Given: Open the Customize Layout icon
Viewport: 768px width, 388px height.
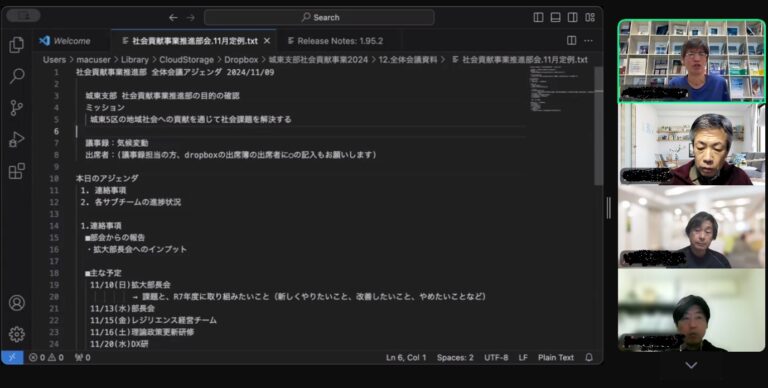Looking at the screenshot, I should [590, 17].
